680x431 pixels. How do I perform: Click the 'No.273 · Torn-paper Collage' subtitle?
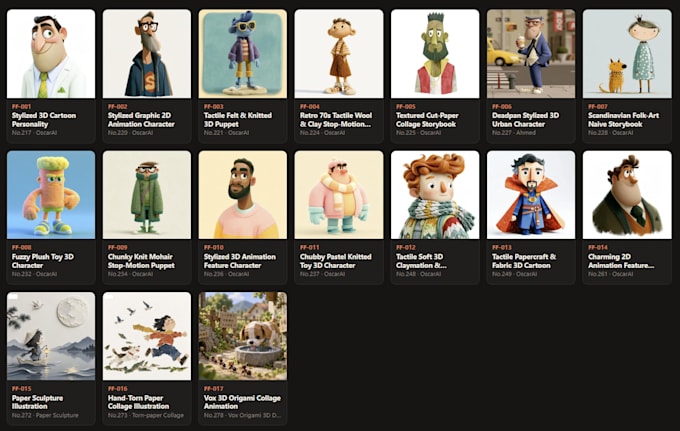(x=146, y=415)
